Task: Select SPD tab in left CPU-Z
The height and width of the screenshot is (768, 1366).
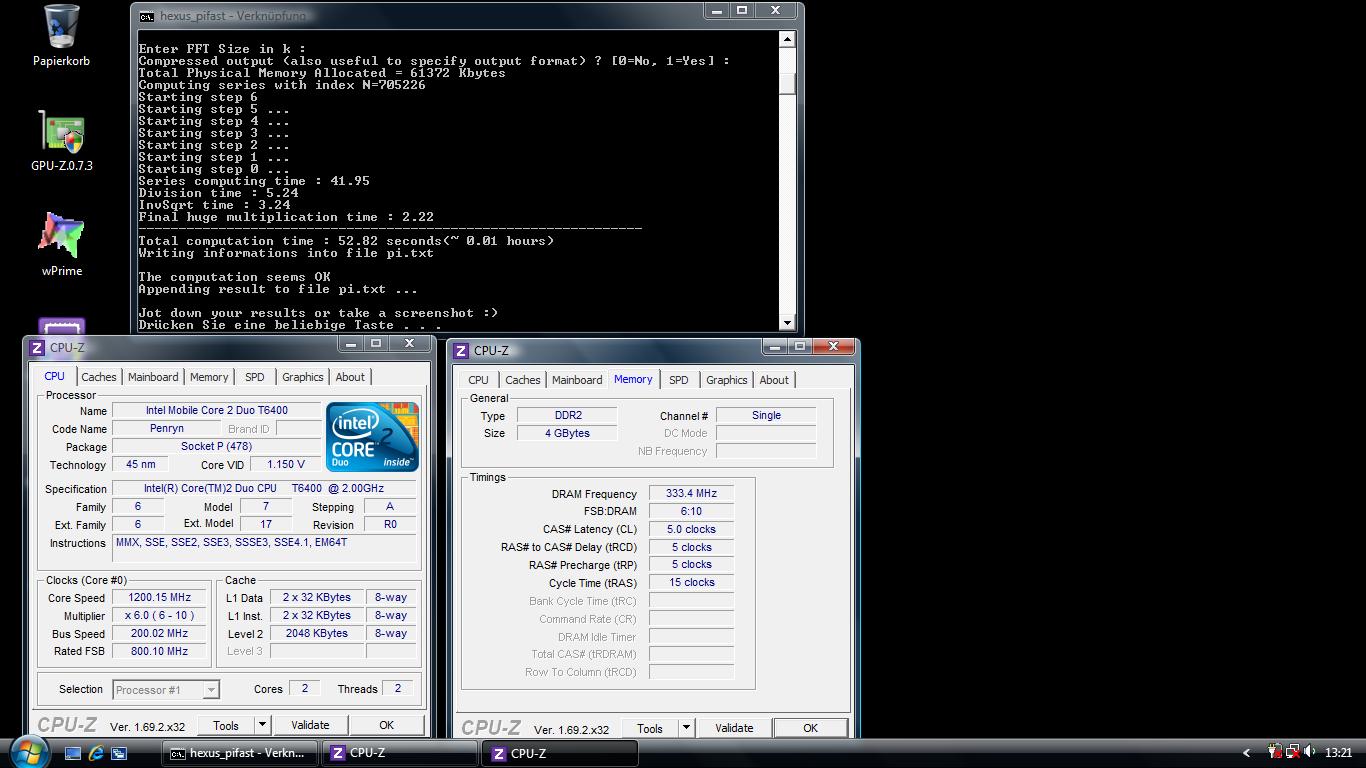Action: click(255, 377)
